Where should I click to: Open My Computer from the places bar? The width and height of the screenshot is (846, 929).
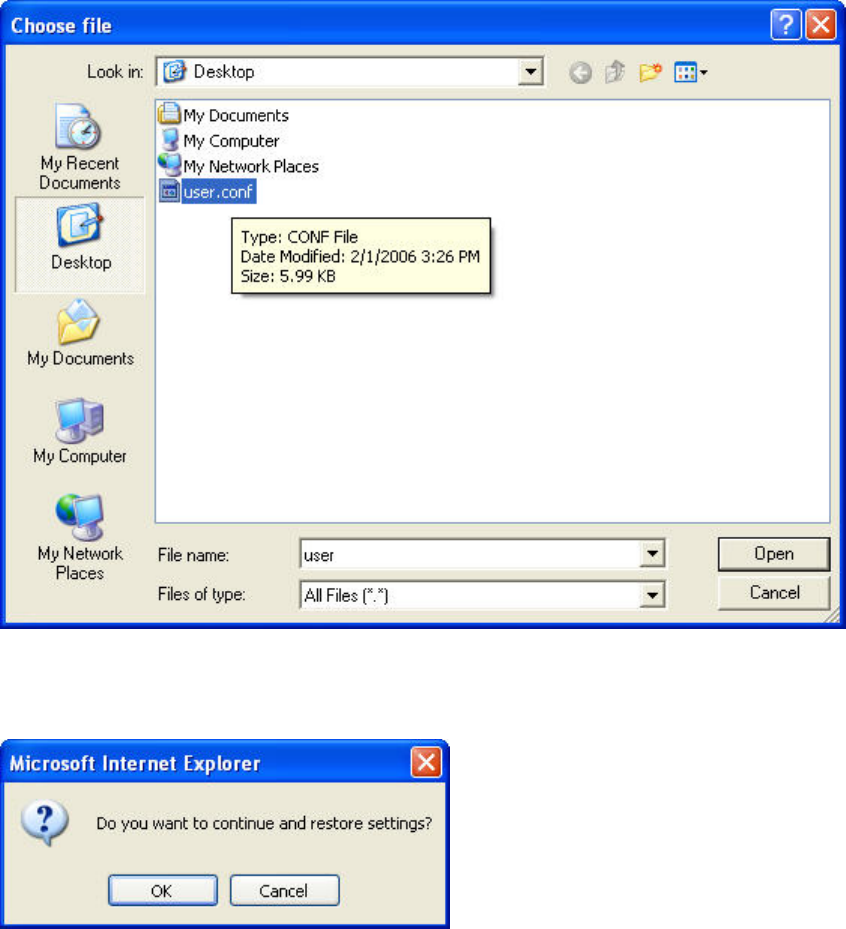pos(80,431)
